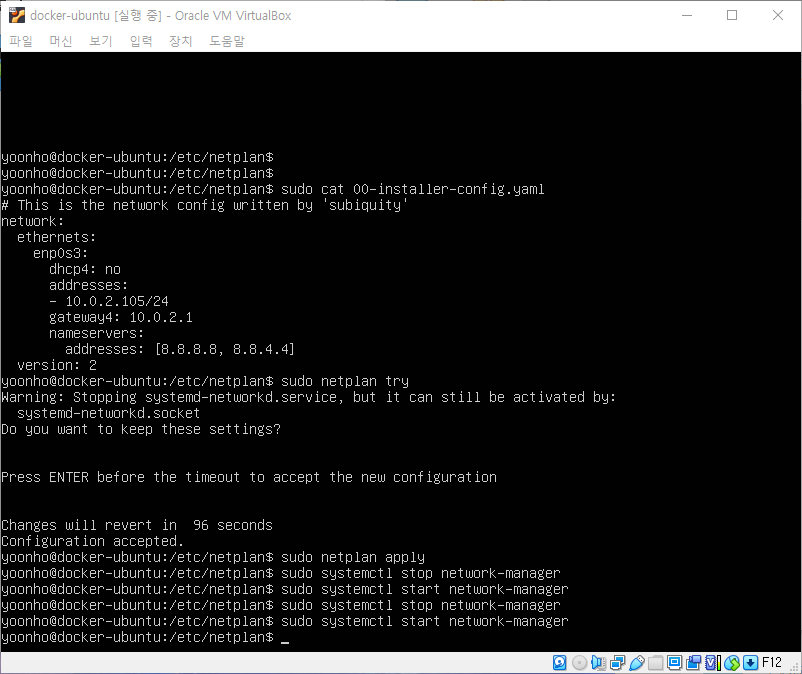The image size is (802, 674).
Task: Click the 'systemd-networkd.socket' line
Action: [108, 413]
